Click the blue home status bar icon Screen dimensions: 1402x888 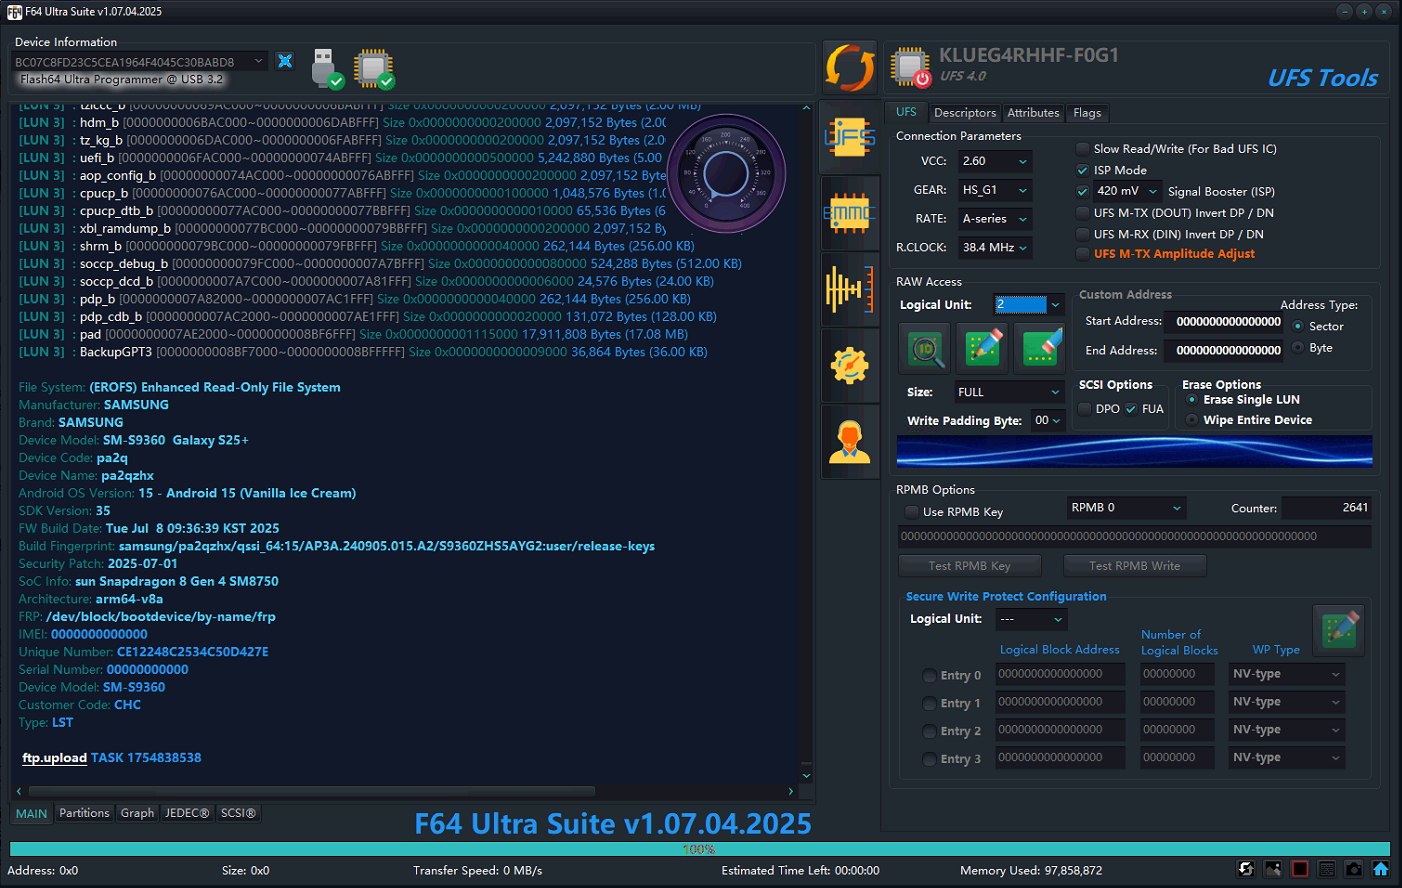point(1381,869)
